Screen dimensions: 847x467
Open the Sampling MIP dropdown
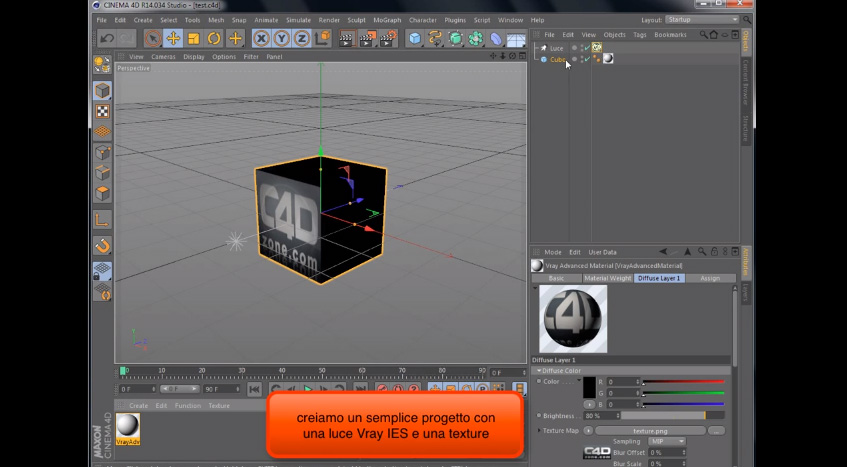pos(667,441)
